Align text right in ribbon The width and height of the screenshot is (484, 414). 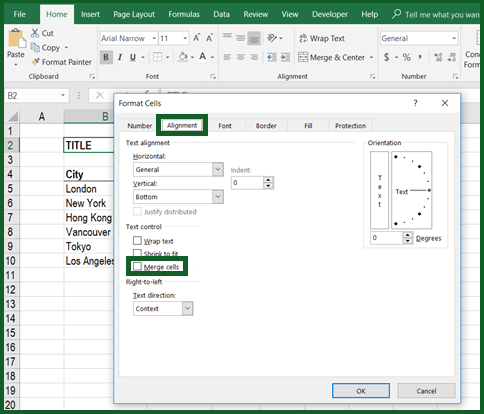point(254,57)
